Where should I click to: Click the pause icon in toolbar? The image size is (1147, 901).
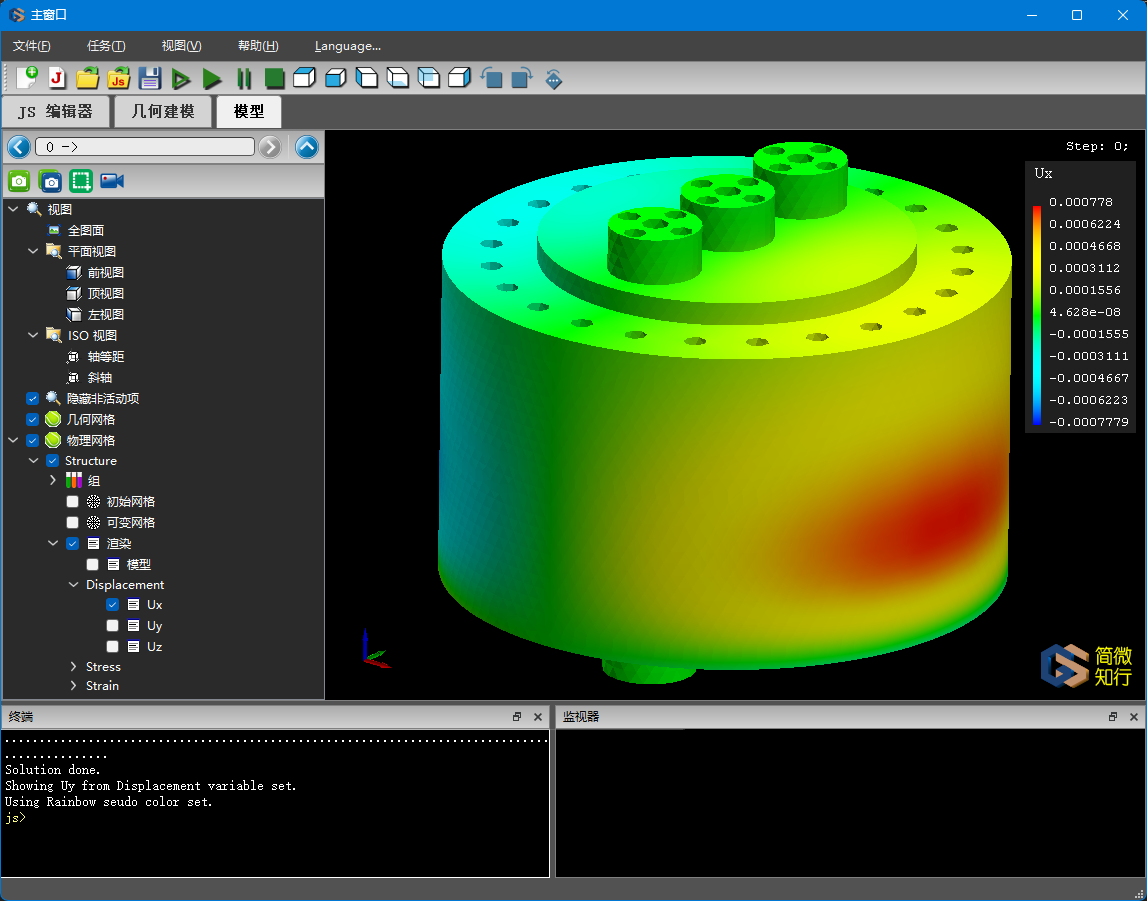(x=243, y=78)
